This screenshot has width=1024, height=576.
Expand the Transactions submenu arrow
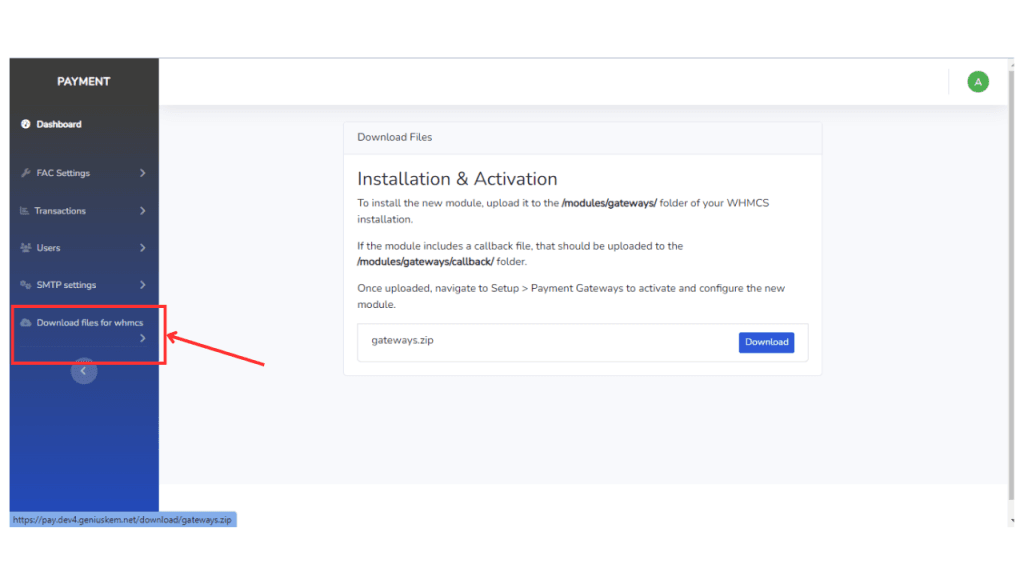[x=142, y=211]
